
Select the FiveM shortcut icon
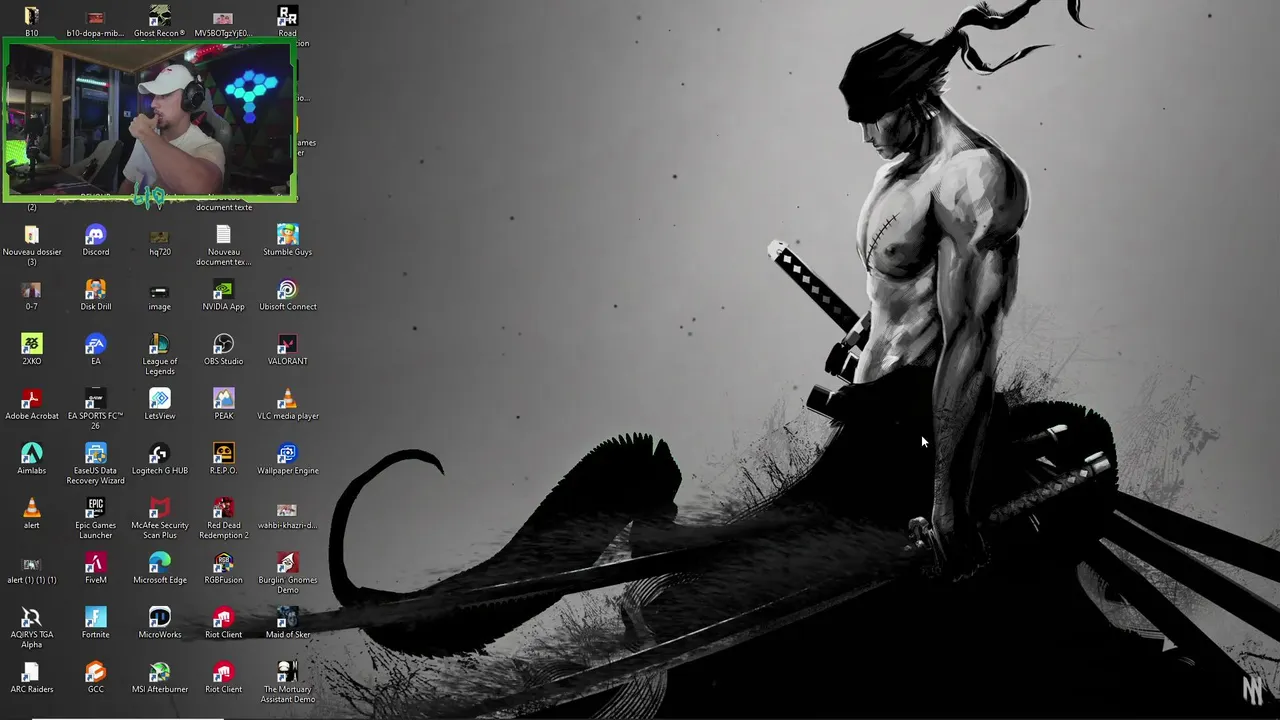(96, 563)
